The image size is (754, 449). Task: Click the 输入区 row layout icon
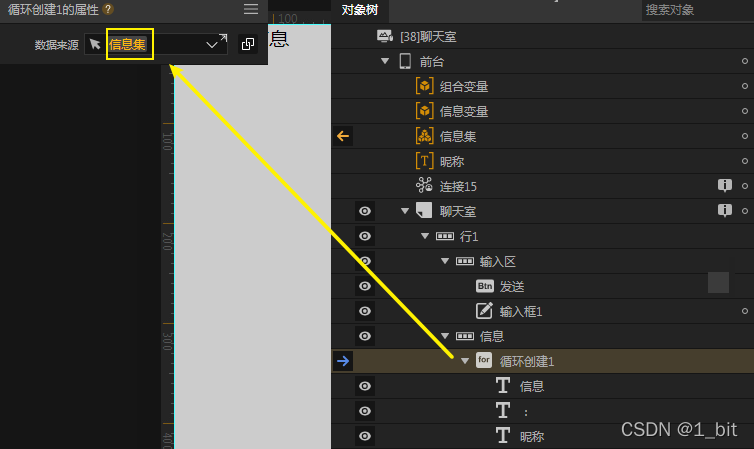[465, 261]
